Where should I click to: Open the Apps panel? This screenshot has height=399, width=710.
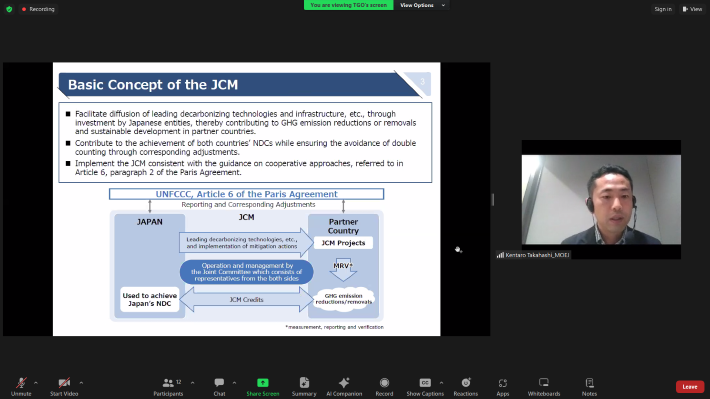pyautogui.click(x=503, y=387)
